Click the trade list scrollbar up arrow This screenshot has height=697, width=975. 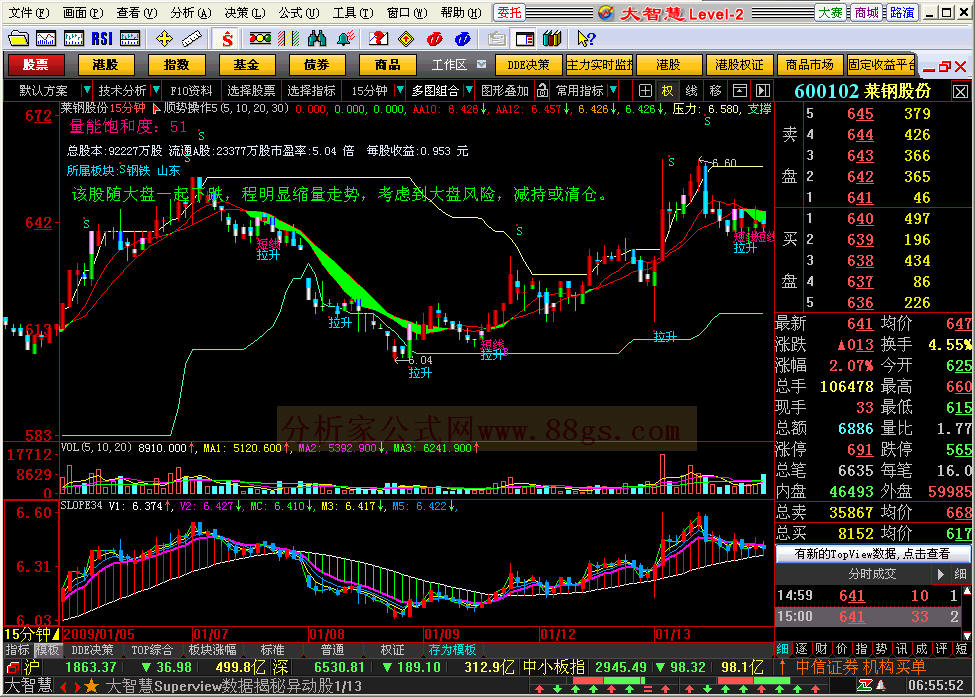click(x=967, y=591)
